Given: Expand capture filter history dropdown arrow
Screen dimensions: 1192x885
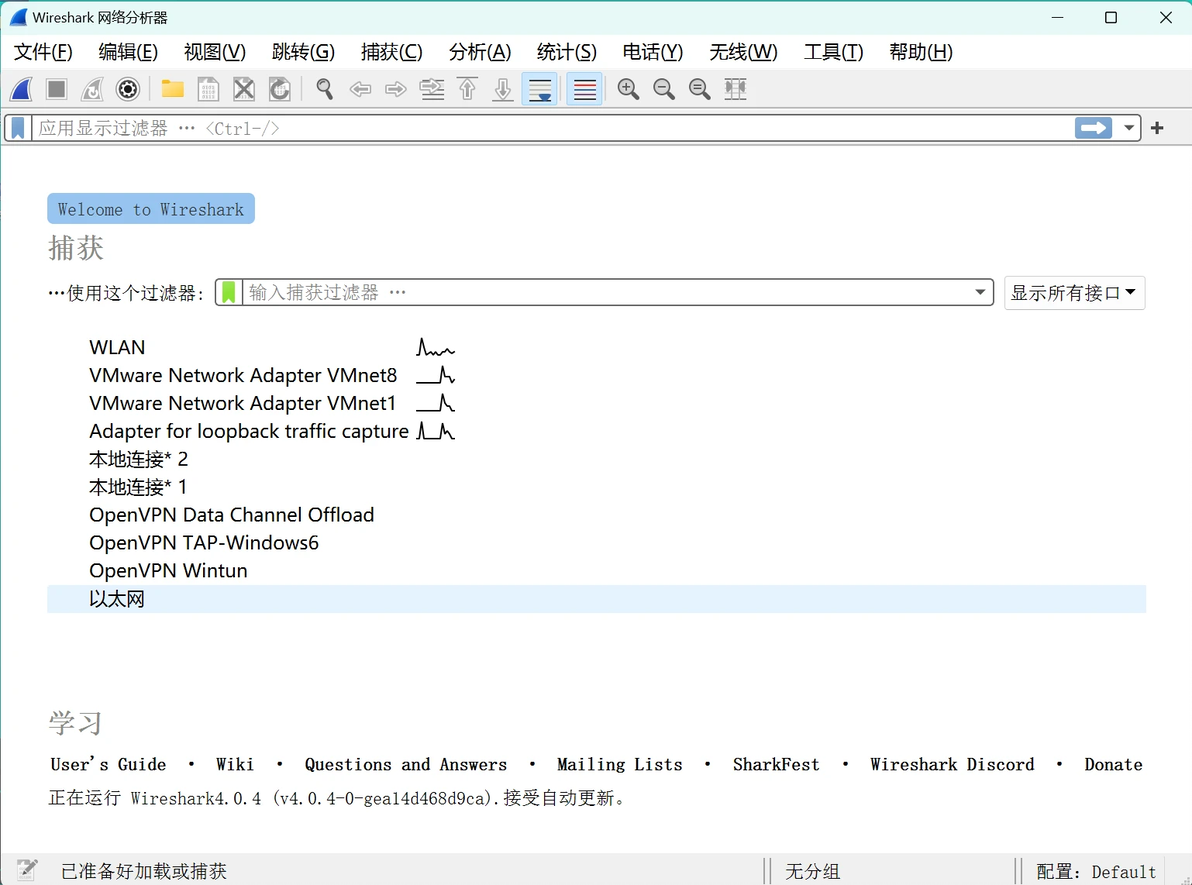Looking at the screenshot, I should (980, 292).
